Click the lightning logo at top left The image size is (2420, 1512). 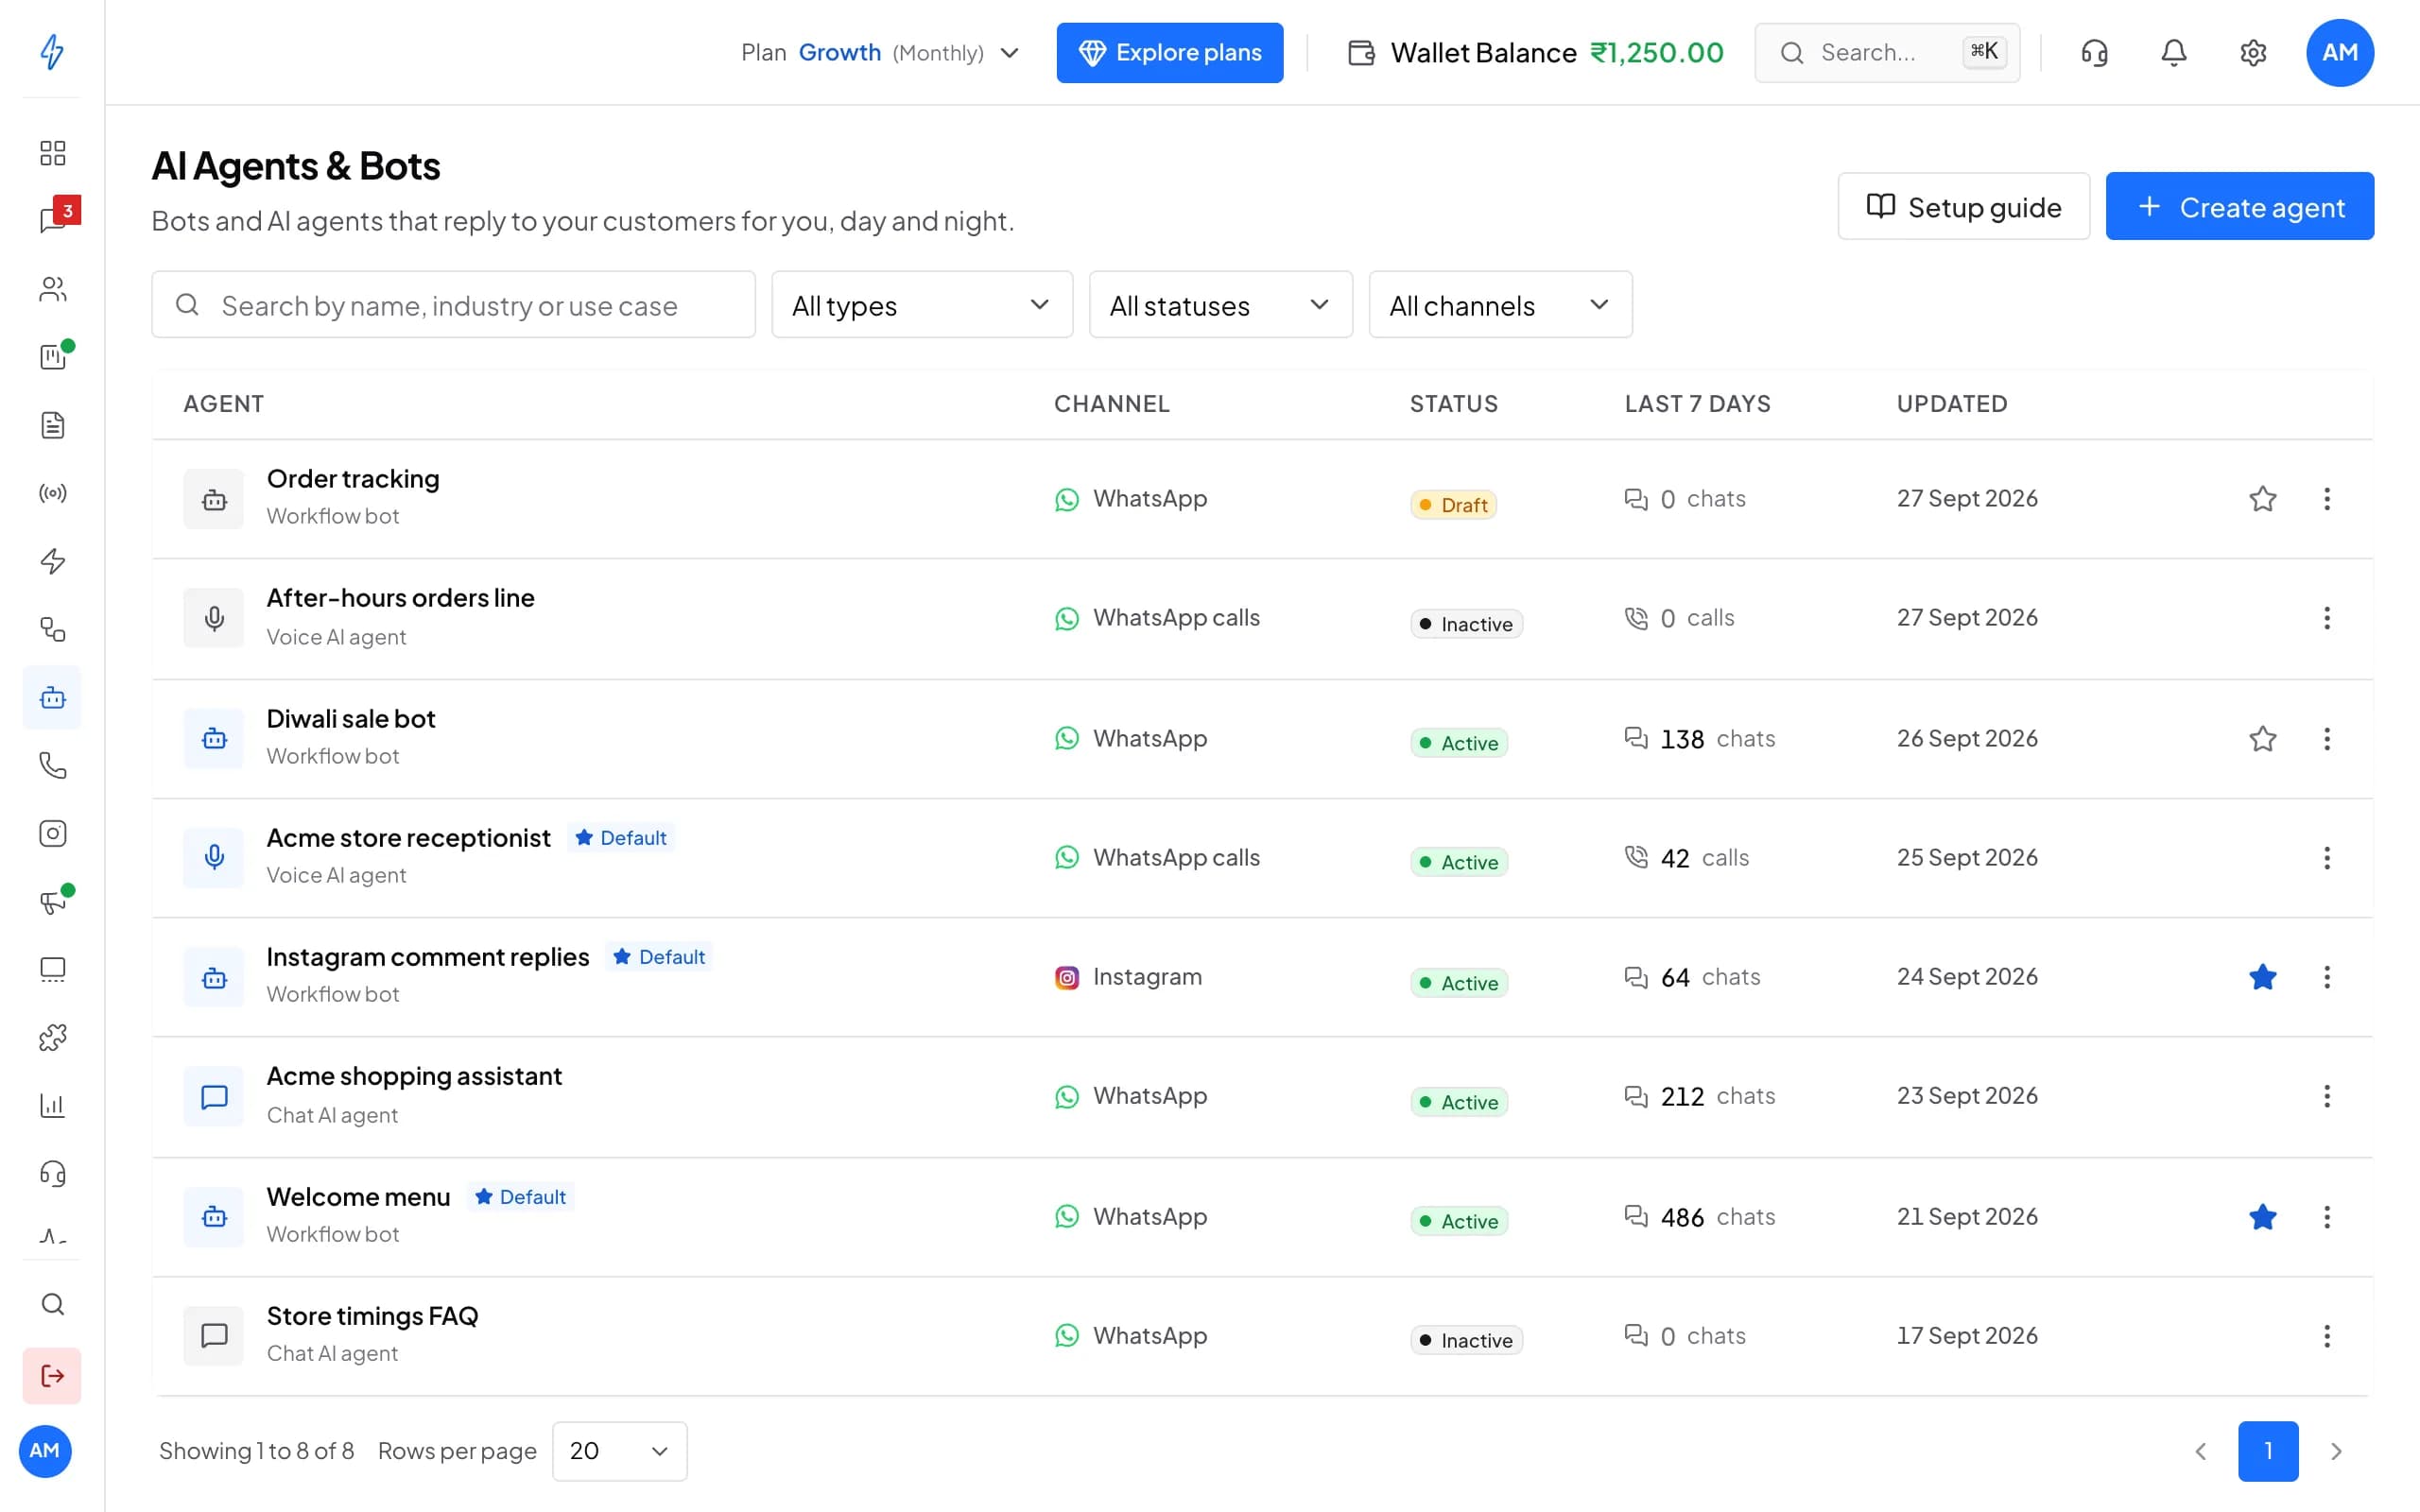click(x=52, y=52)
